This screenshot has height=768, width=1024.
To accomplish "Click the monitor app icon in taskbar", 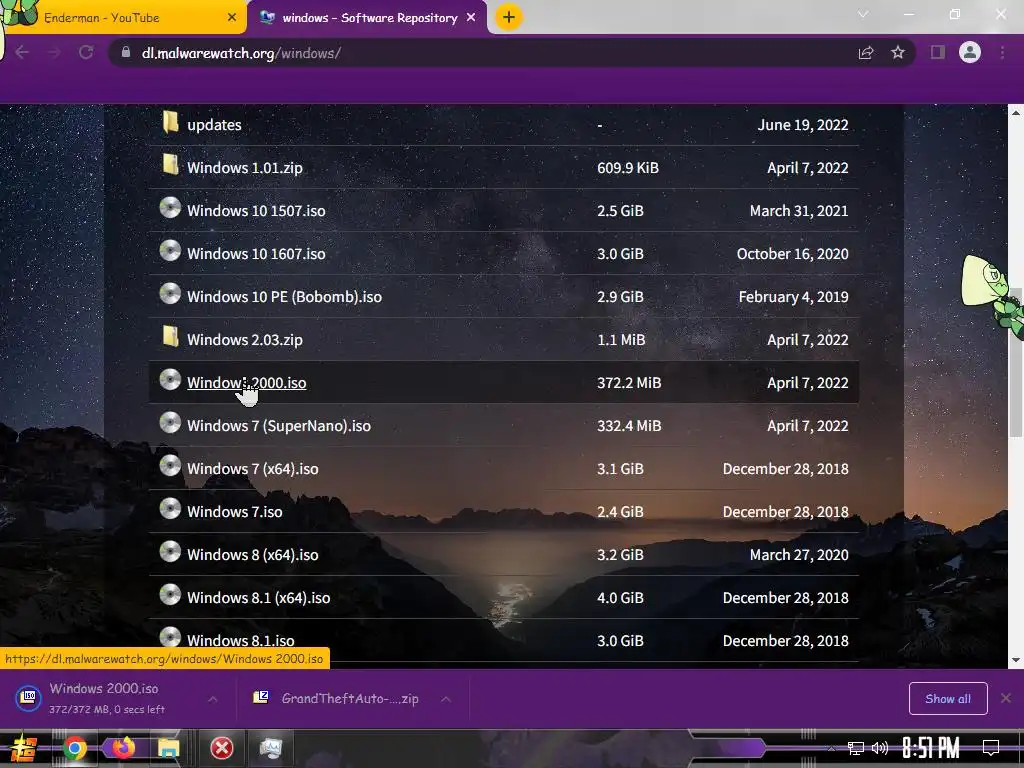I will coord(270,748).
